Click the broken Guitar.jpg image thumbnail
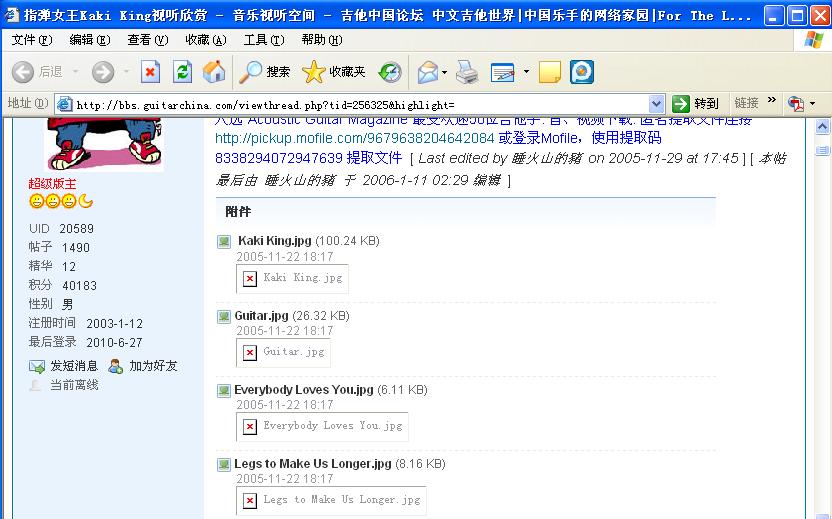Image resolution: width=832 pixels, height=519 pixels. tap(284, 352)
